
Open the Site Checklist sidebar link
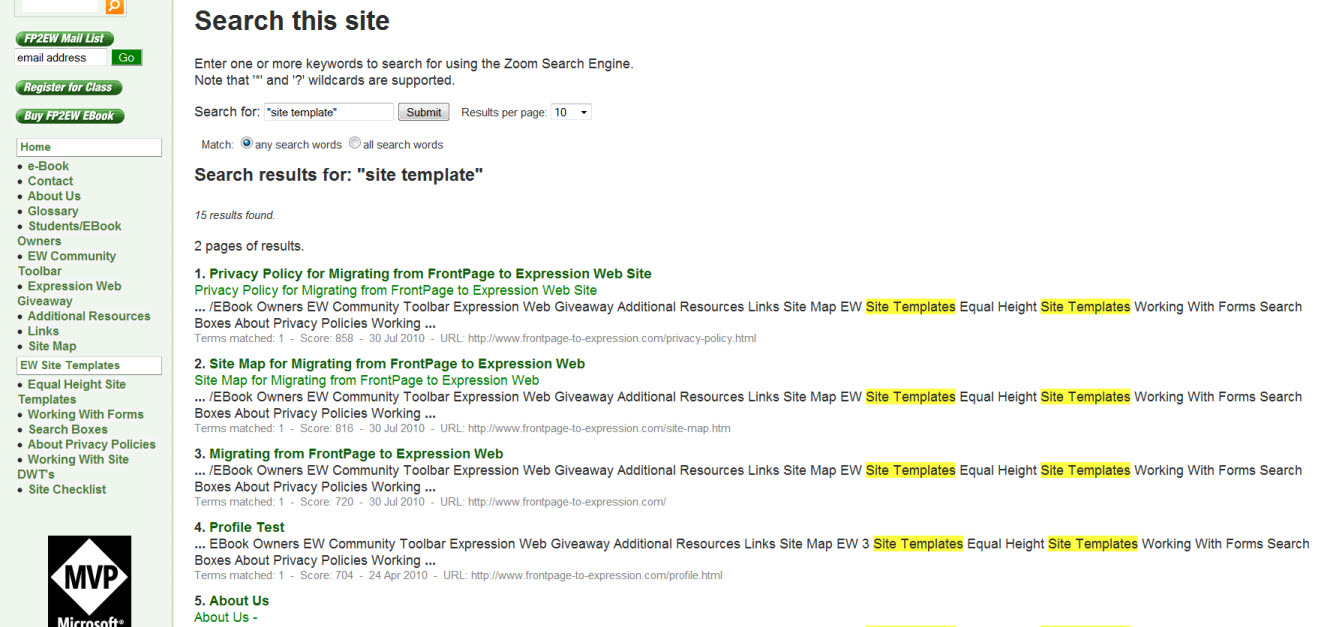(x=67, y=489)
